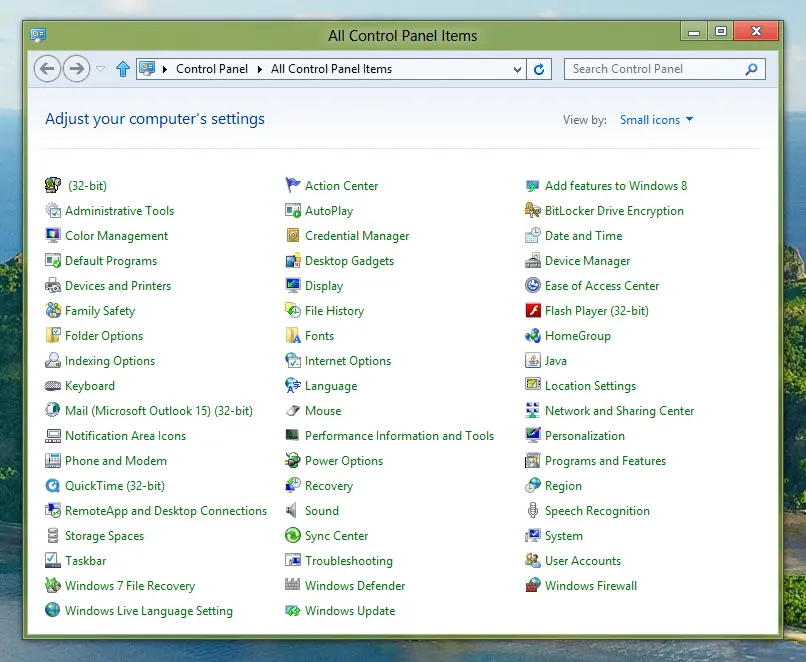Open Troubleshooting

[x=349, y=561]
